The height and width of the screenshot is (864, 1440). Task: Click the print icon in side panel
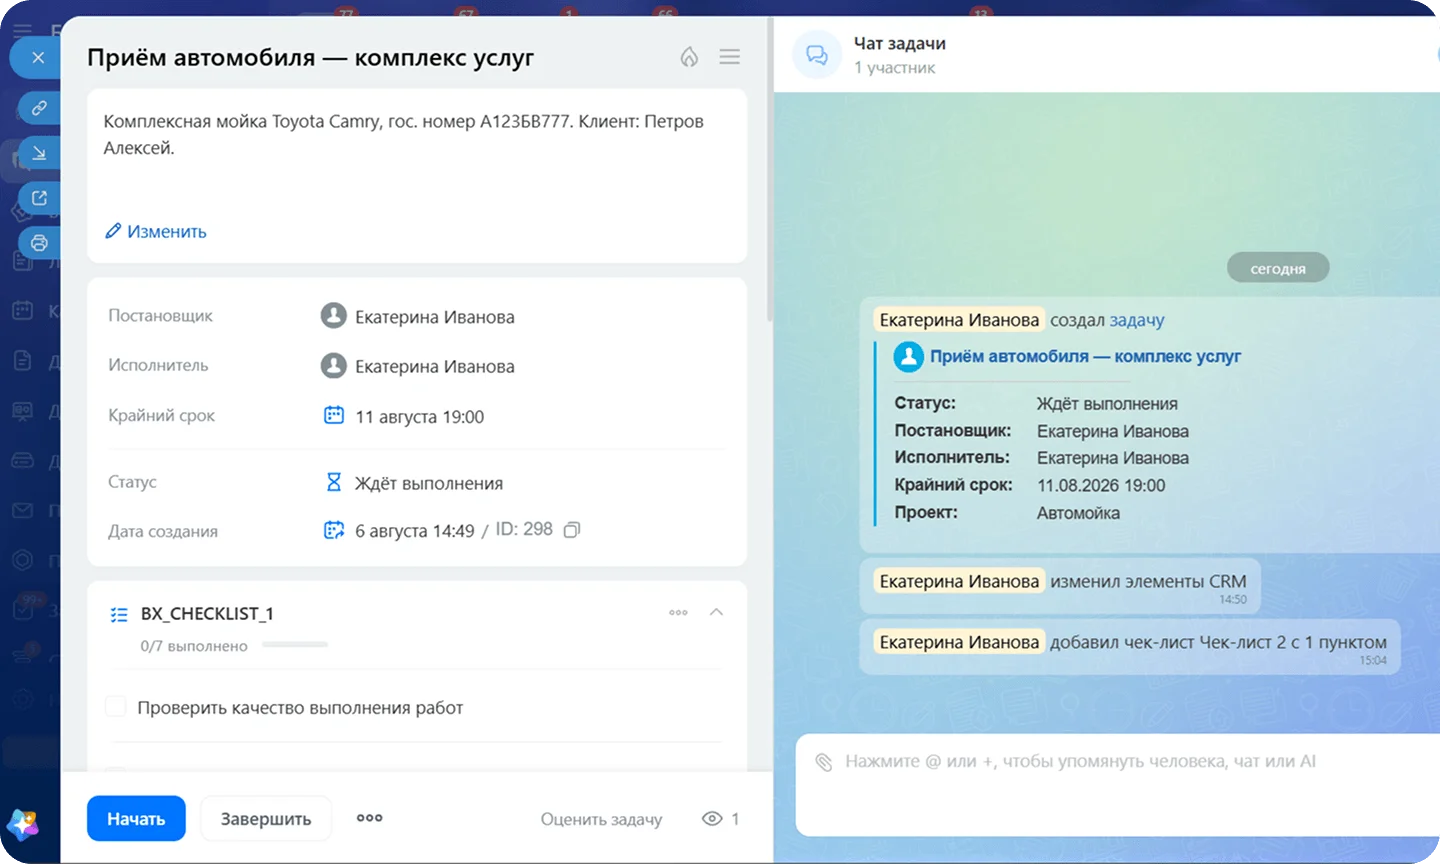click(39, 243)
